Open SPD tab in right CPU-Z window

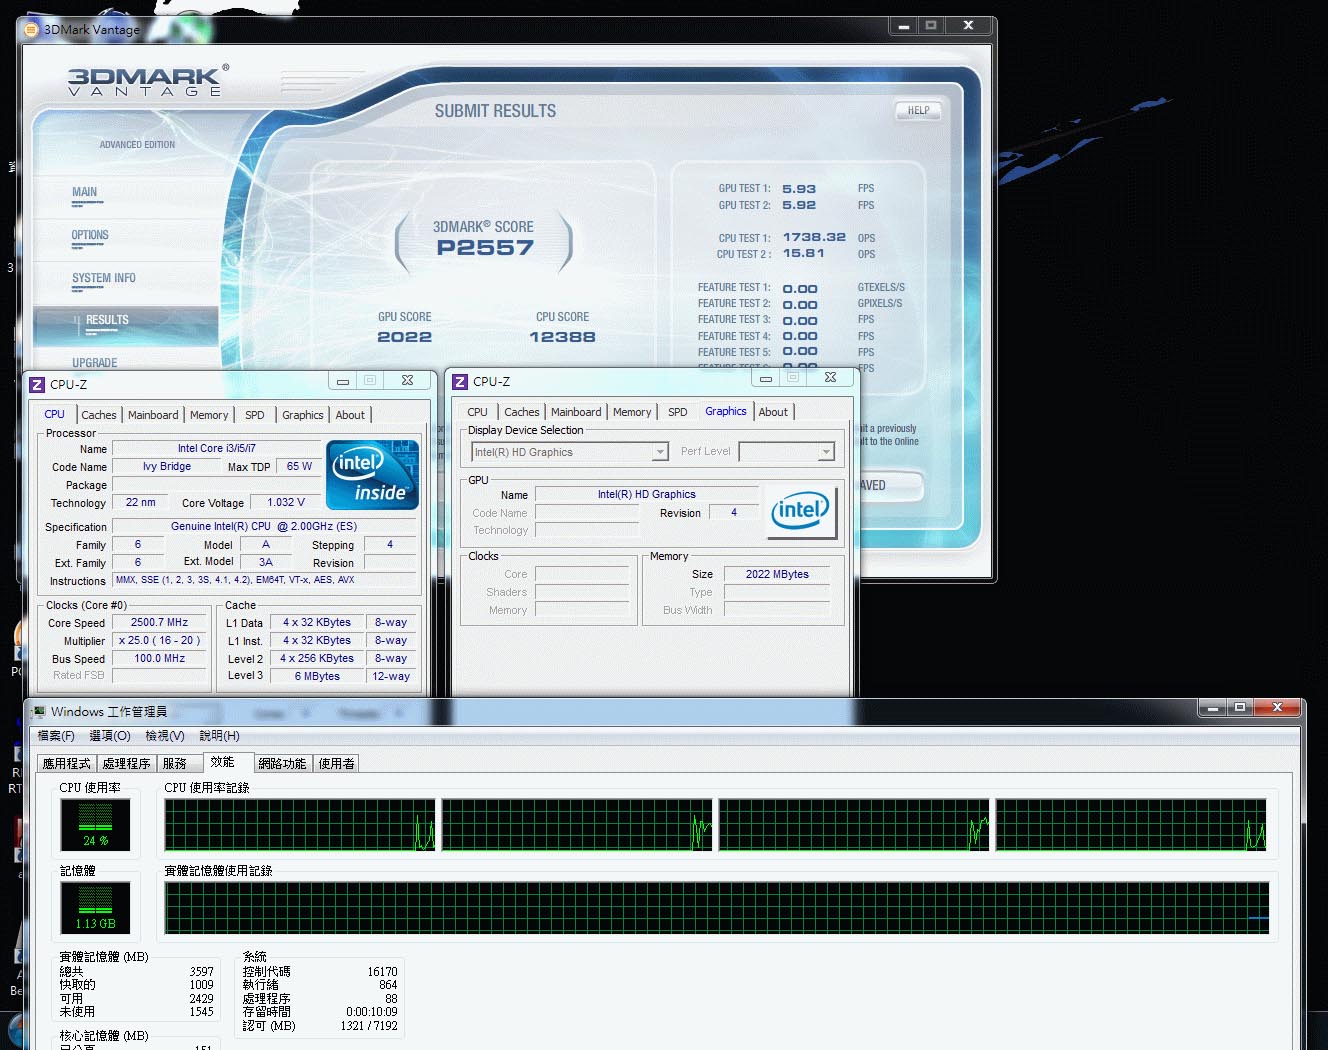pos(678,412)
